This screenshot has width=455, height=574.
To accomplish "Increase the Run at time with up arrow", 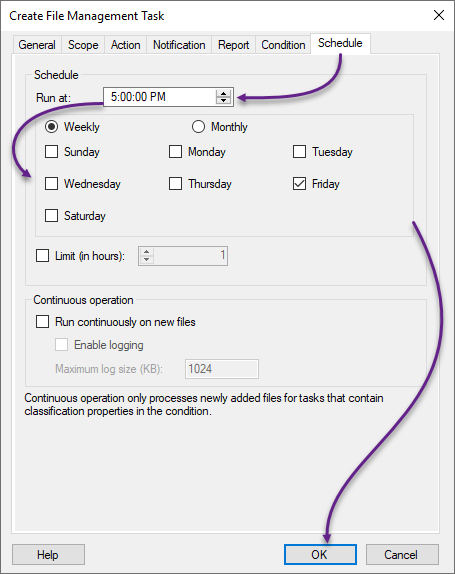I will point(223,93).
